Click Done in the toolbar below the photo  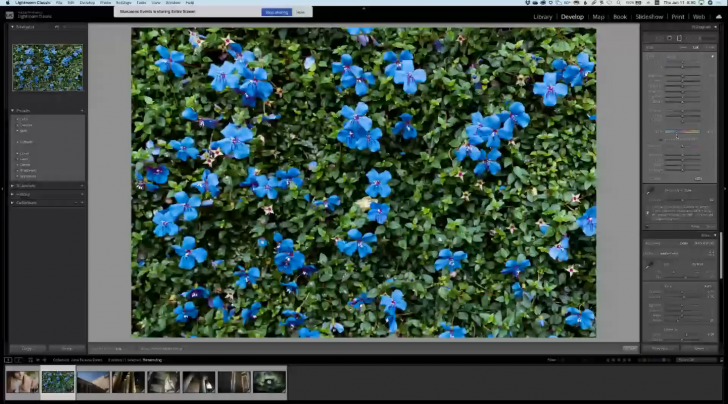tap(630, 348)
